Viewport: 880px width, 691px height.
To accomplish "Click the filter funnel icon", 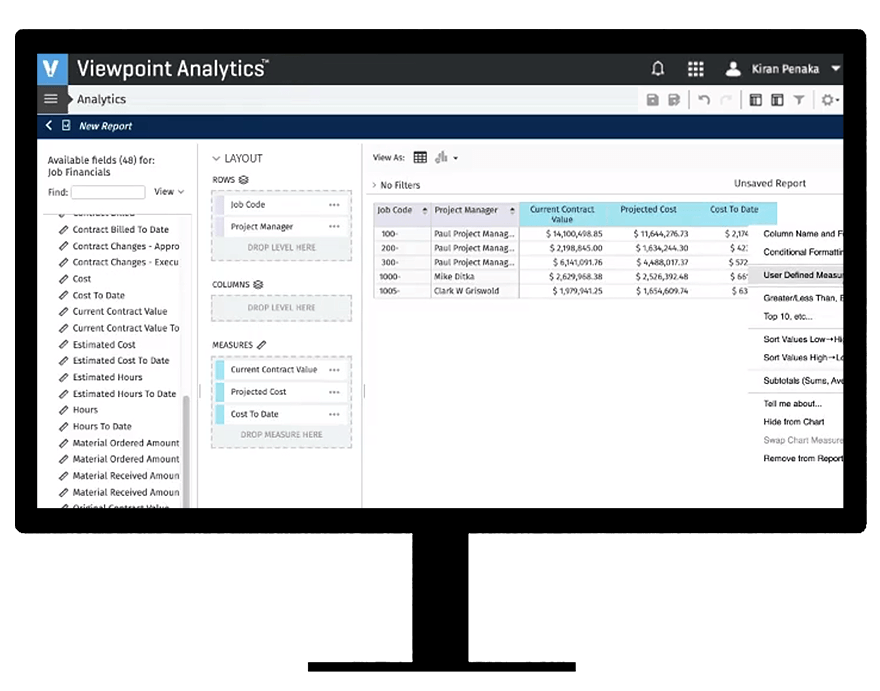I will [x=799, y=100].
